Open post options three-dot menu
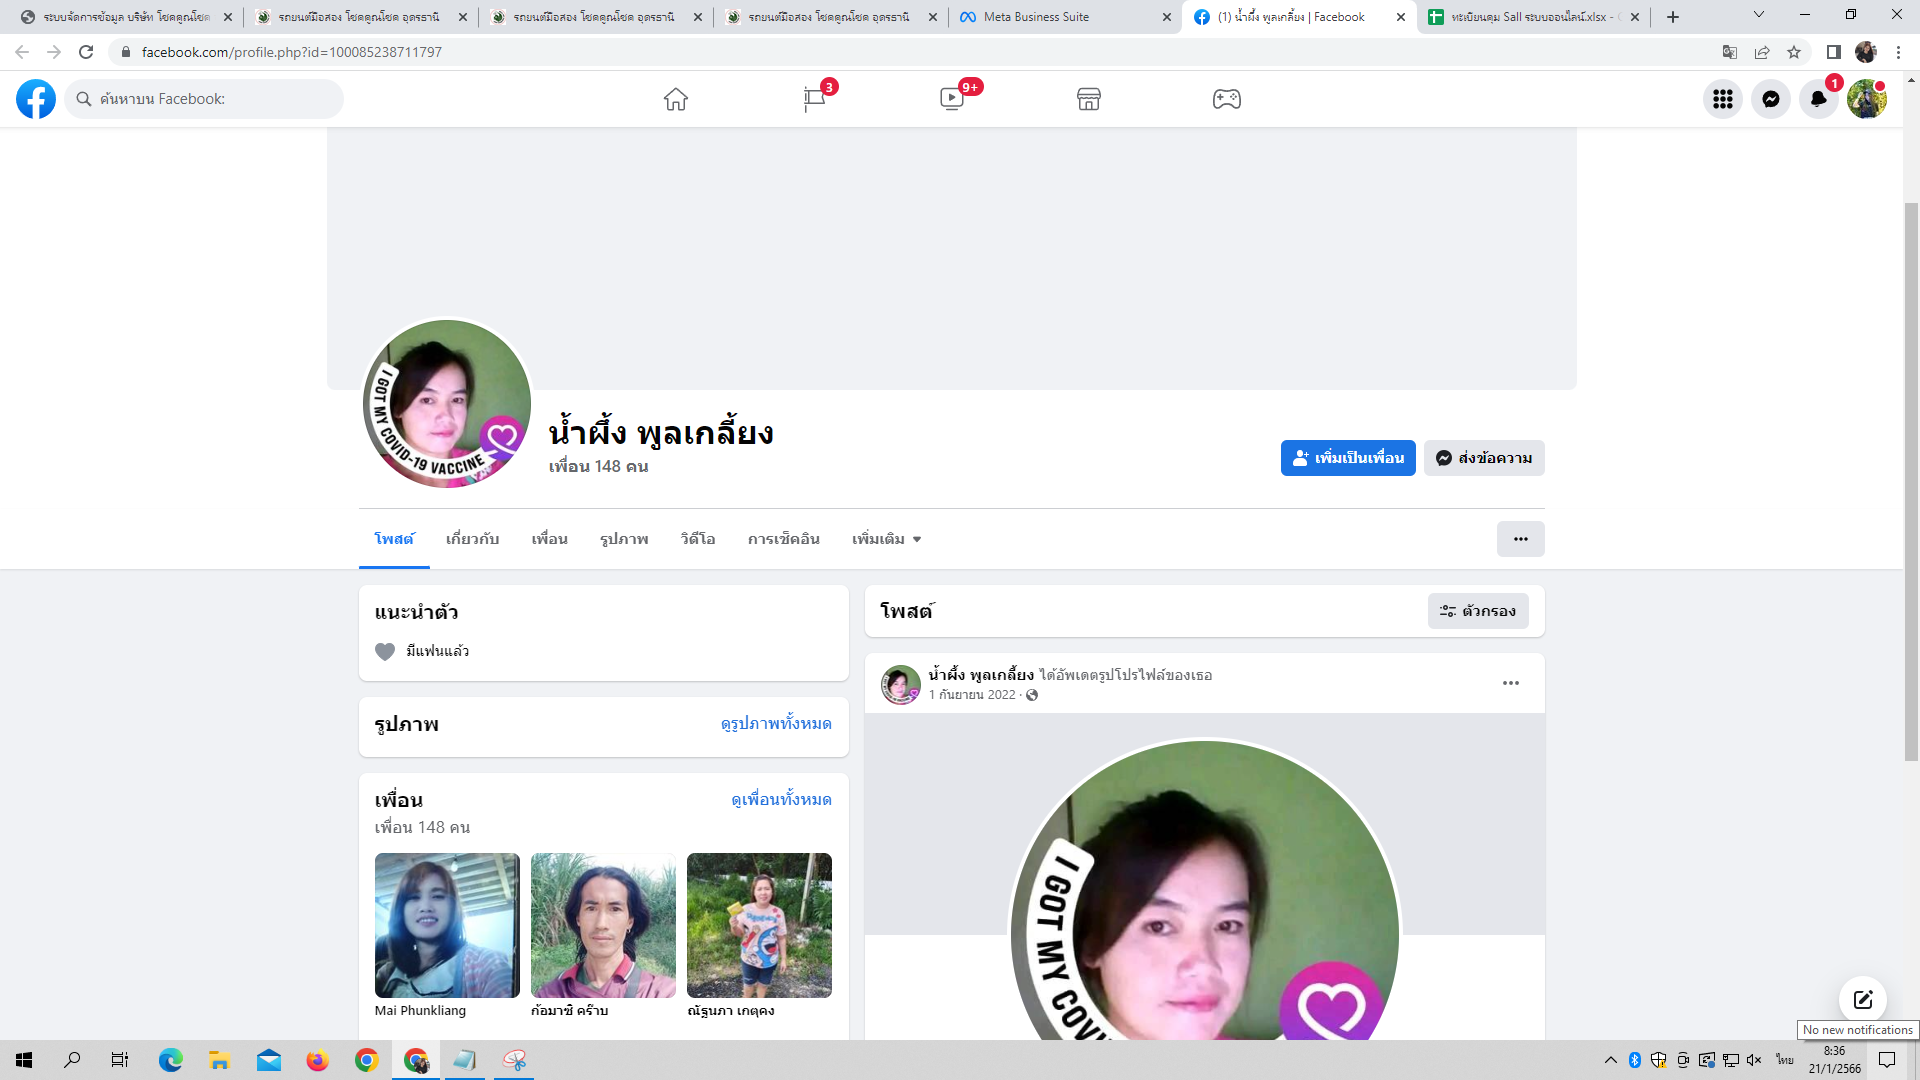 click(x=1510, y=683)
